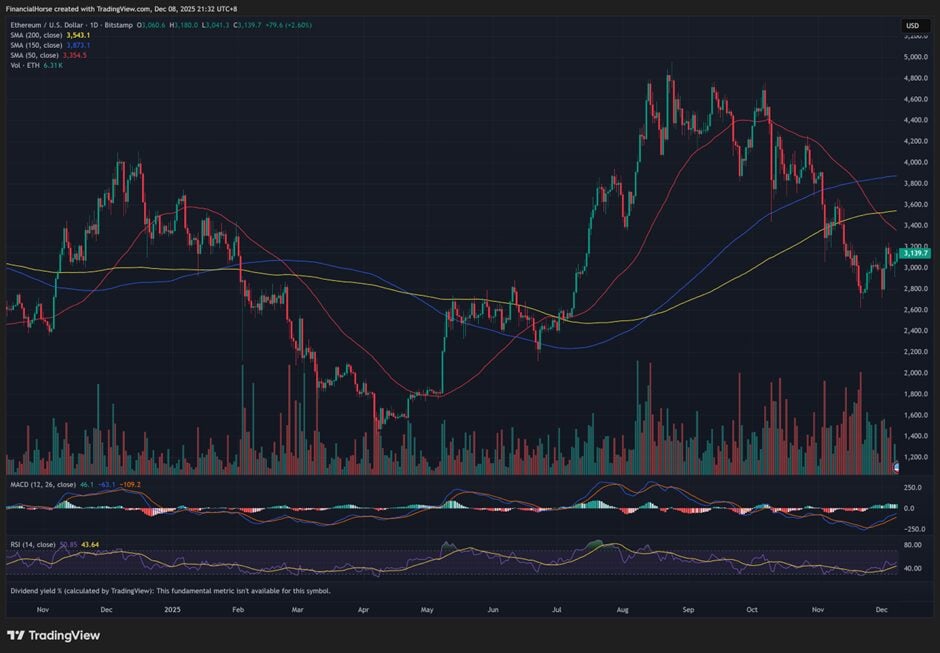Click the 4,000.0 price scale level

(x=914, y=162)
